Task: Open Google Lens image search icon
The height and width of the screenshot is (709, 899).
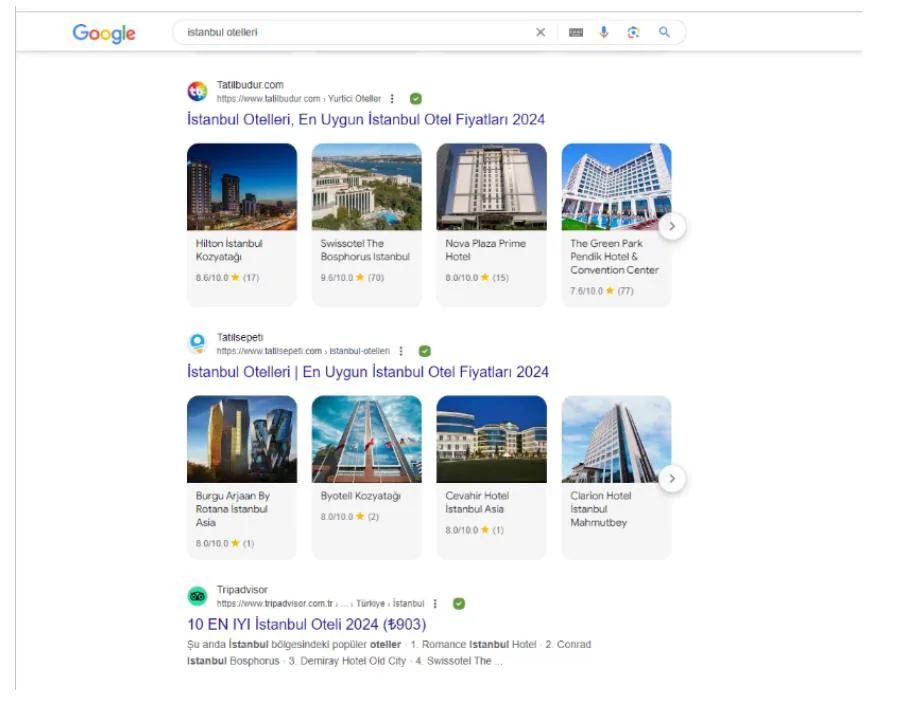Action: pos(633,32)
